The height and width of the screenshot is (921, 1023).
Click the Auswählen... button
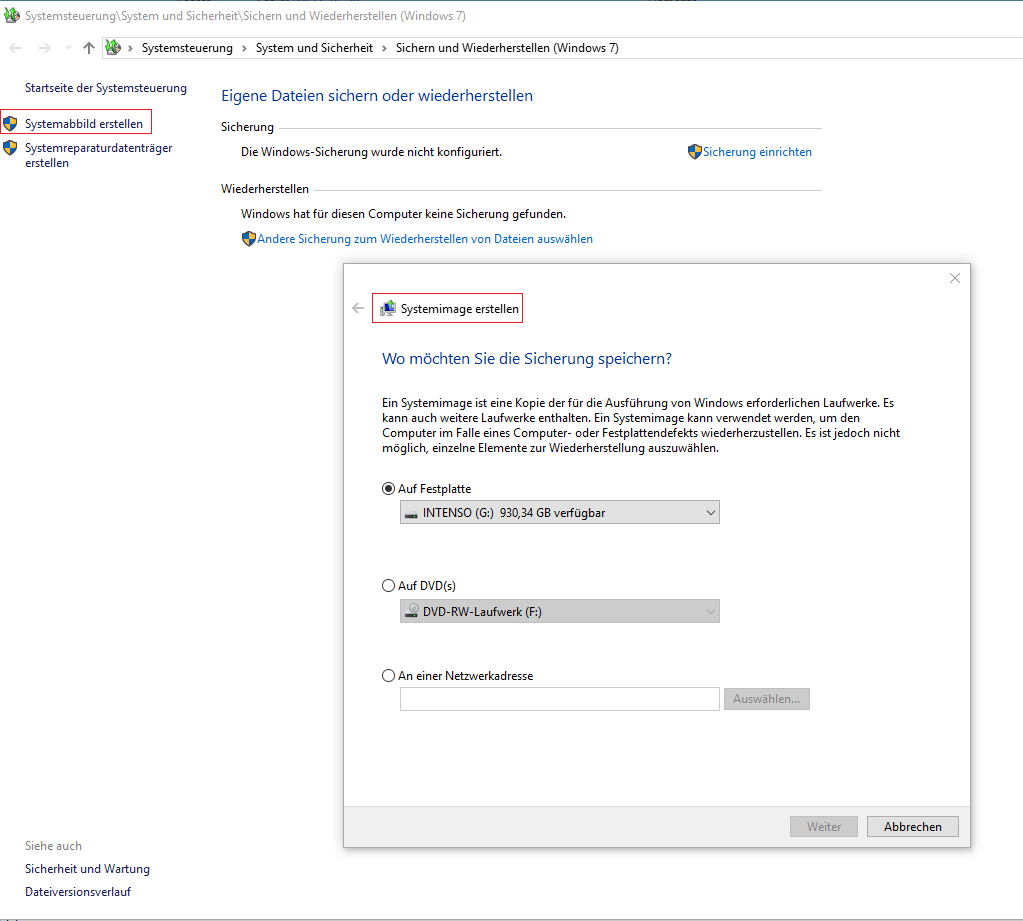point(767,699)
